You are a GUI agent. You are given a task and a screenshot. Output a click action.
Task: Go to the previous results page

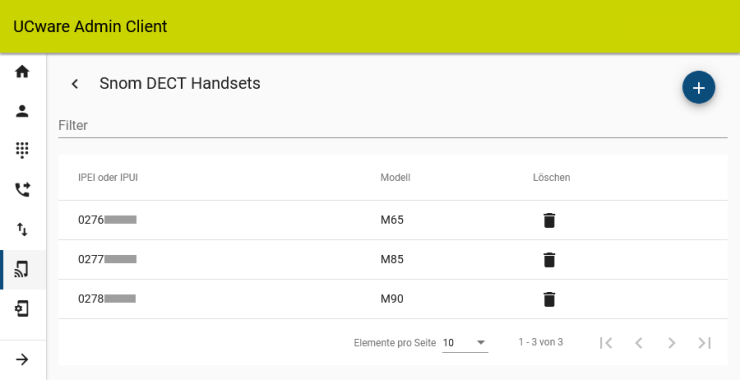point(639,343)
